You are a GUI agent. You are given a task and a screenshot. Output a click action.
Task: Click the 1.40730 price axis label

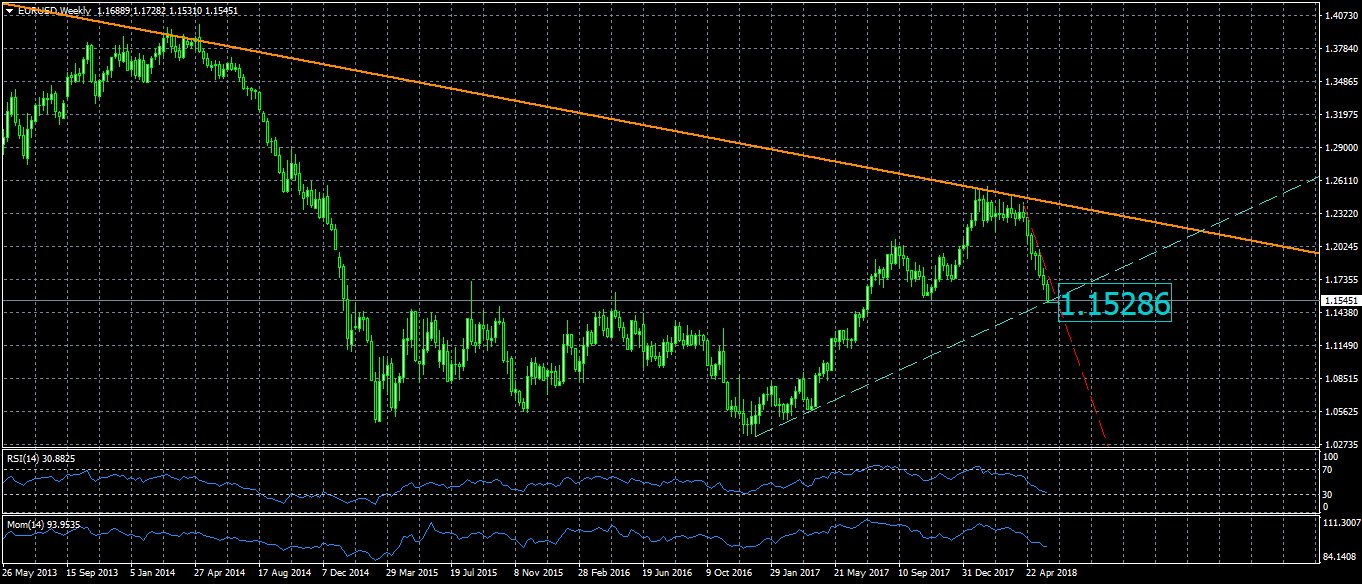(1339, 16)
